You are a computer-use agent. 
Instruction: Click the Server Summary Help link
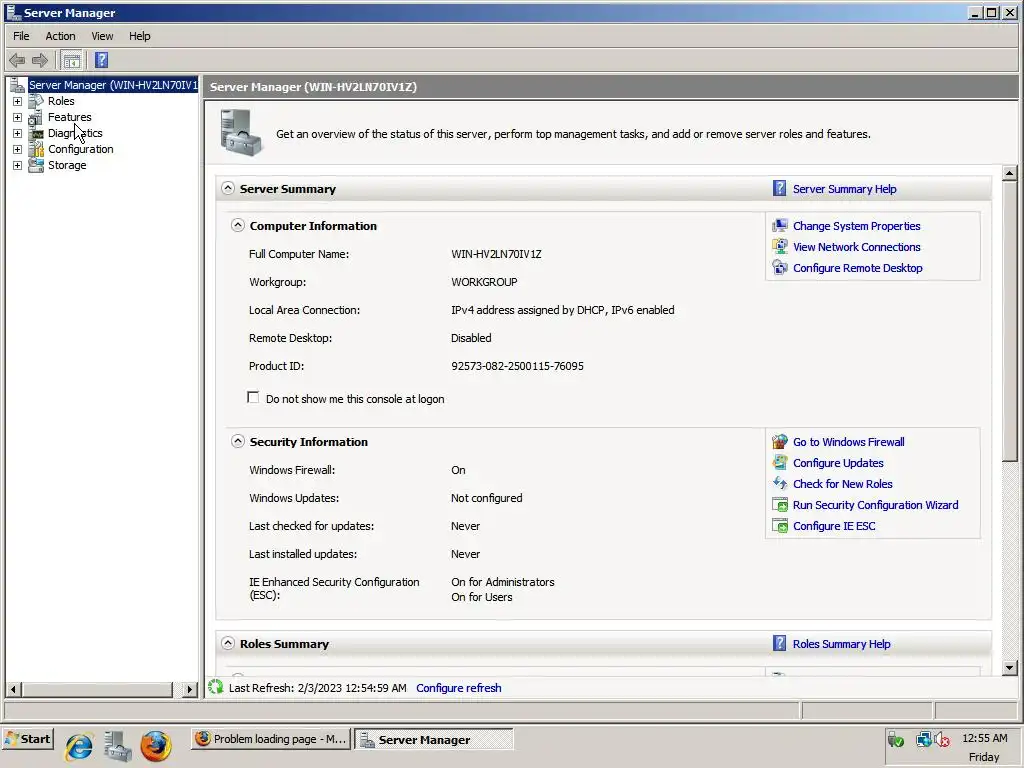coord(844,189)
